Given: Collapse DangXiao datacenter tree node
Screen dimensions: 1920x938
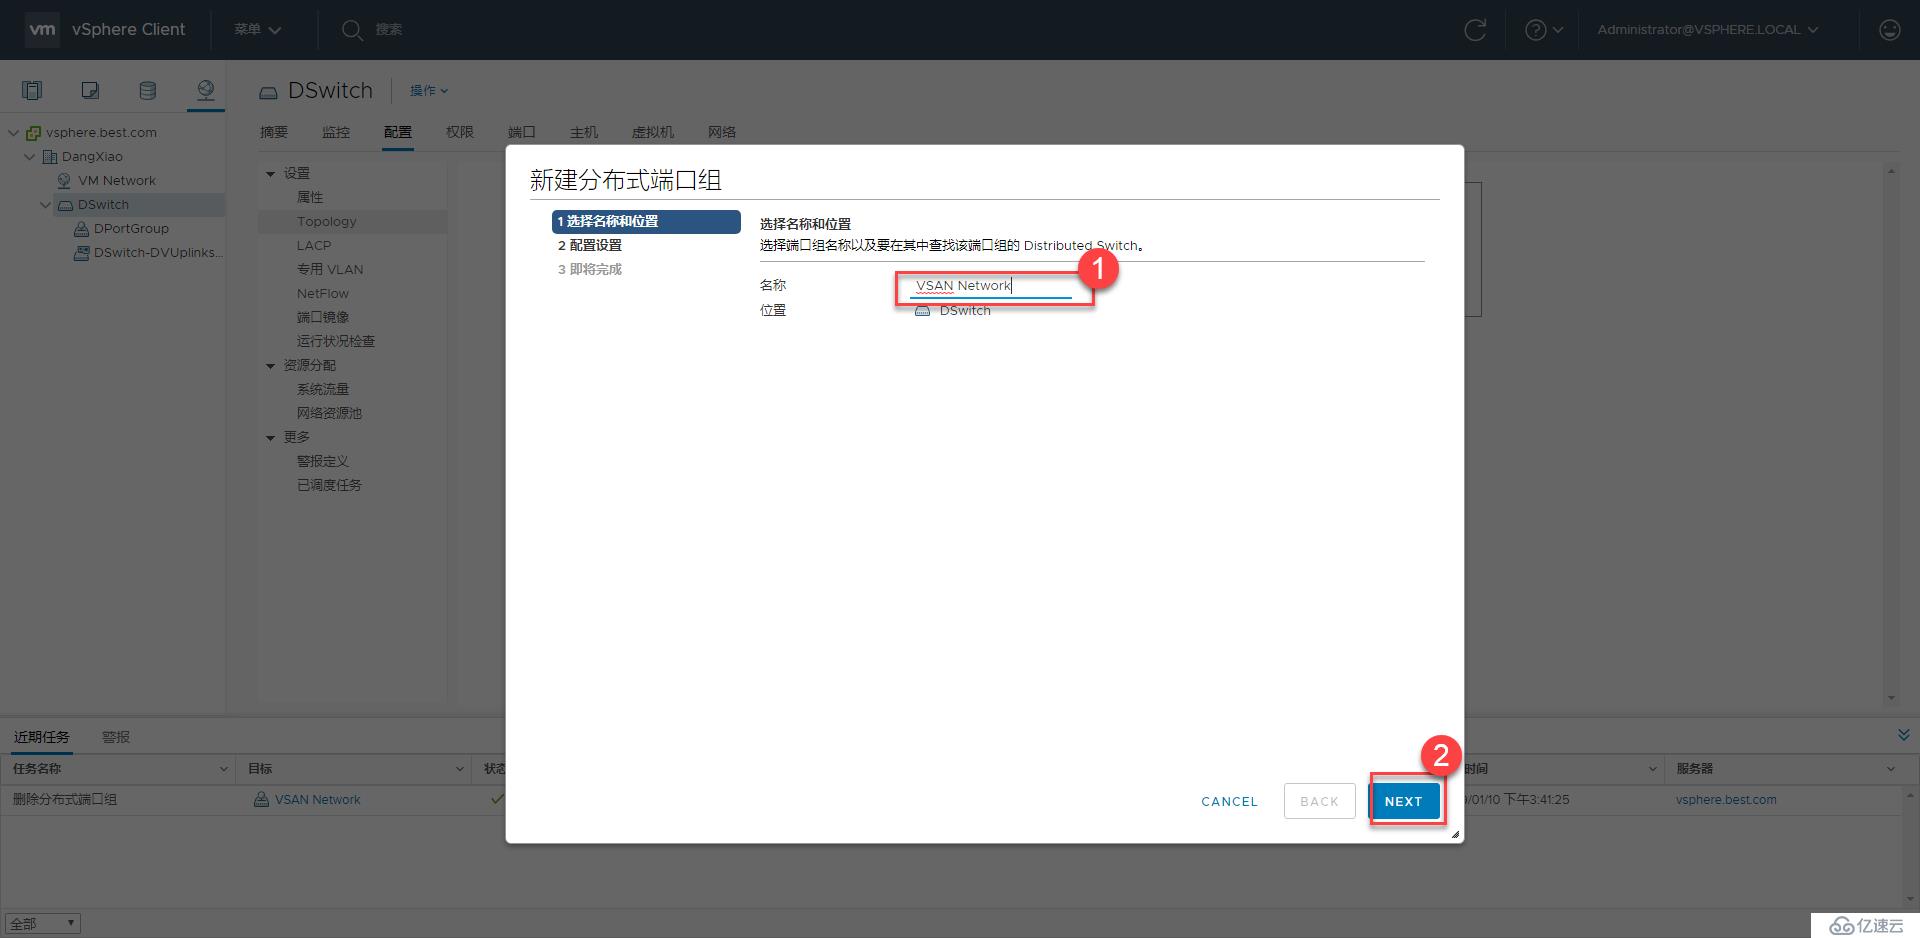Looking at the screenshot, I should (x=29, y=156).
